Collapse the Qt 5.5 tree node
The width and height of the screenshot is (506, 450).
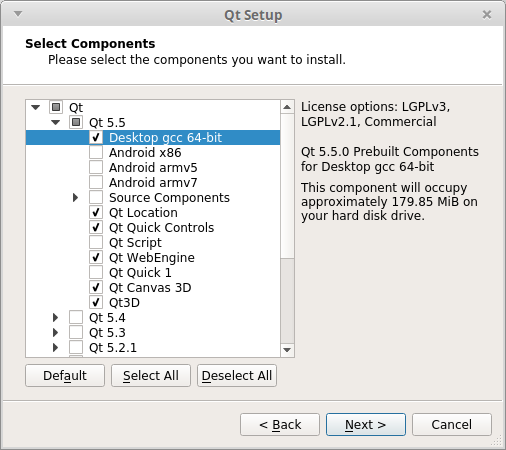click(56, 122)
